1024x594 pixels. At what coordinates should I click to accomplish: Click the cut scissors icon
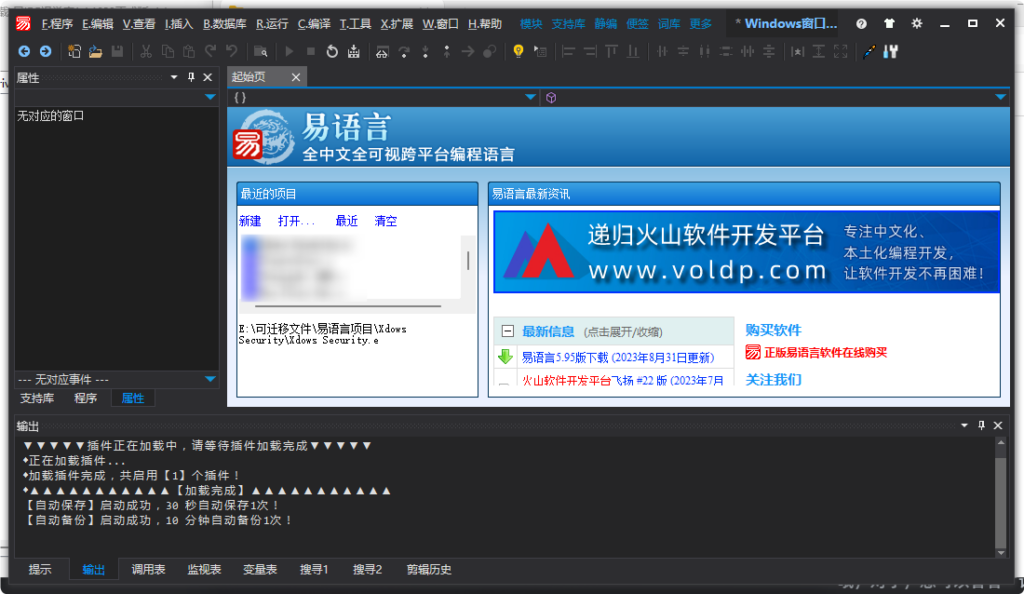[146, 51]
